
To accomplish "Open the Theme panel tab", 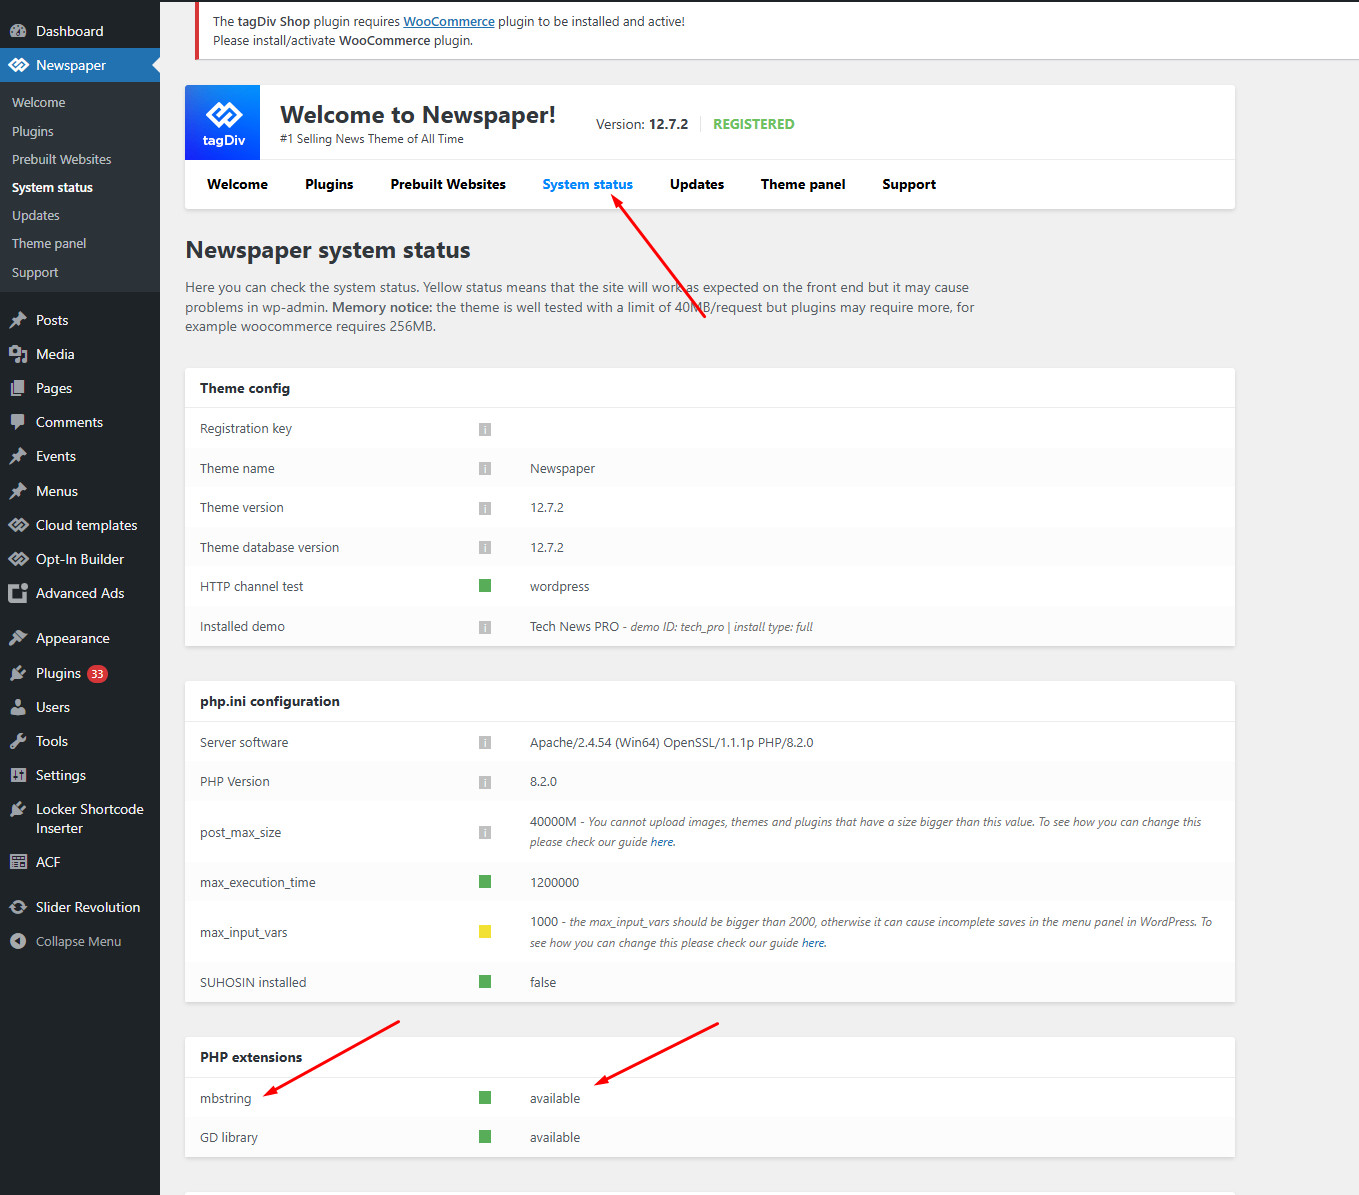I will coord(803,184).
